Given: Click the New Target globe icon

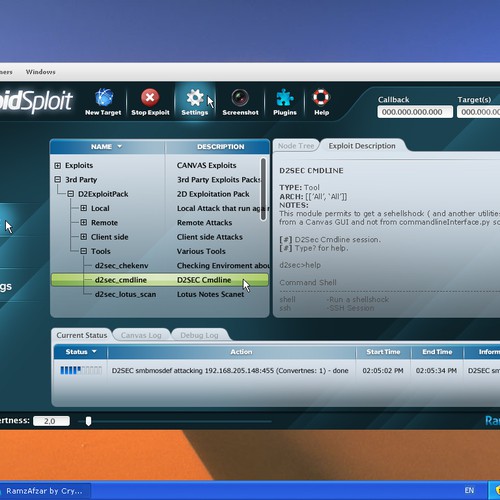Looking at the screenshot, I should 104,97.
